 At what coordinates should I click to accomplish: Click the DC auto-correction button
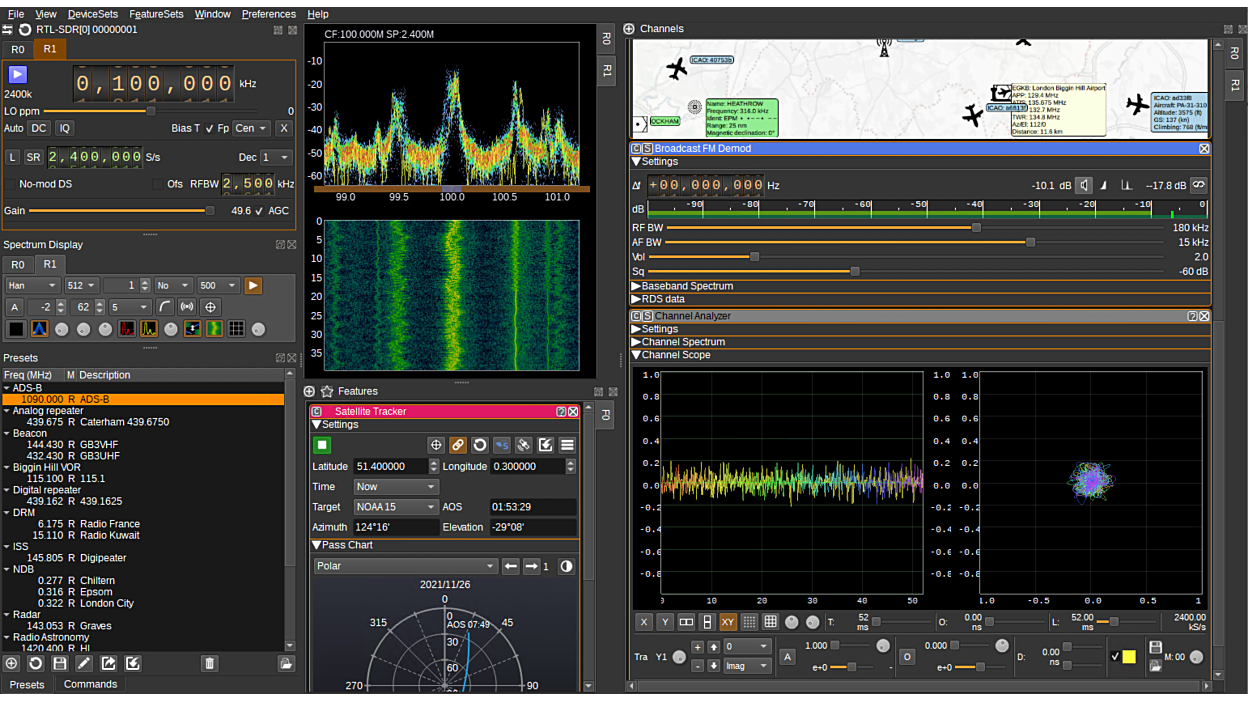39,128
